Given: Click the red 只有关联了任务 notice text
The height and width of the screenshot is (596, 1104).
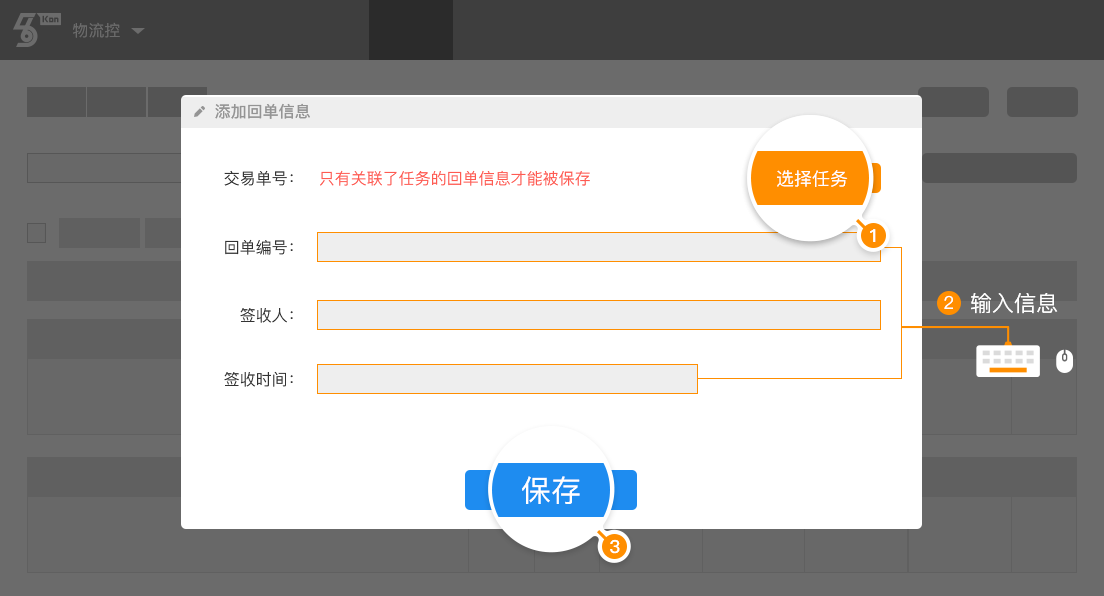Looking at the screenshot, I should click(455, 179).
